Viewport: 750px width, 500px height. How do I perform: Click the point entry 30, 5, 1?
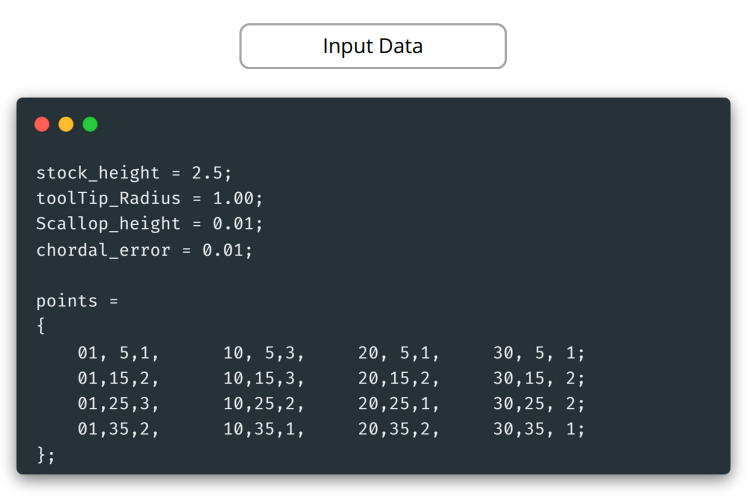538,353
